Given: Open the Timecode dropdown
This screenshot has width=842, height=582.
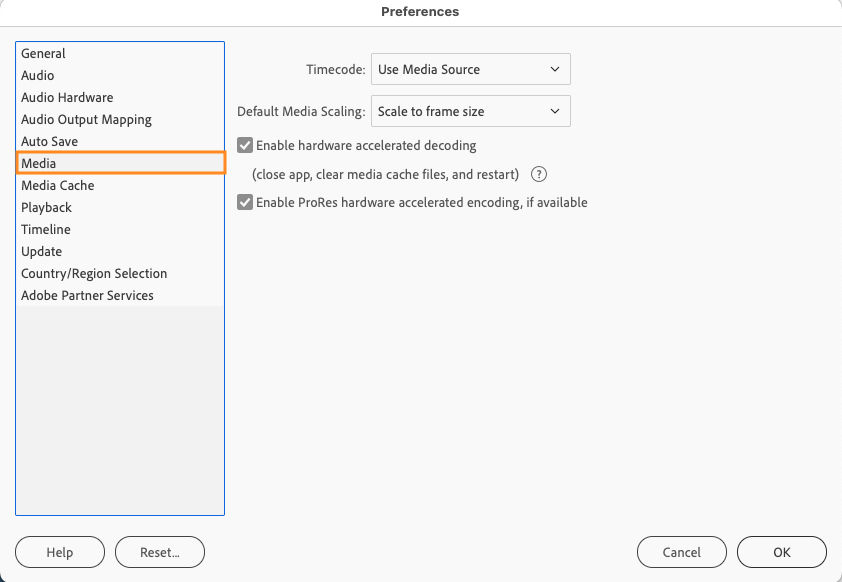Looking at the screenshot, I should click(x=470, y=69).
